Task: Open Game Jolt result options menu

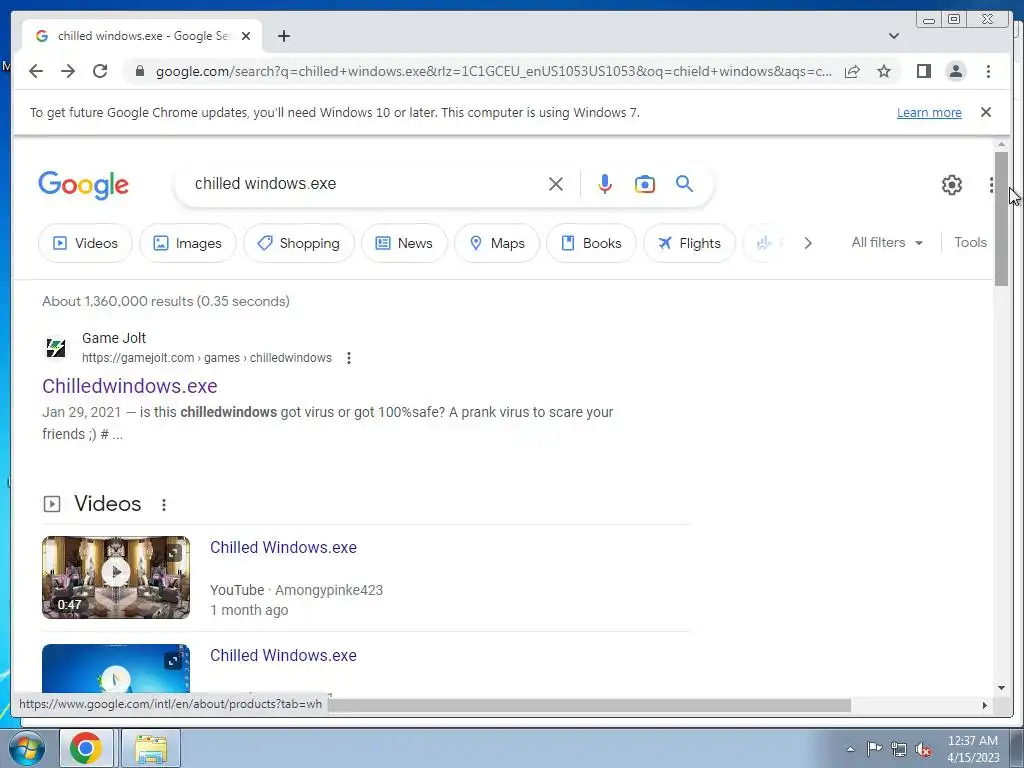Action: (x=349, y=358)
